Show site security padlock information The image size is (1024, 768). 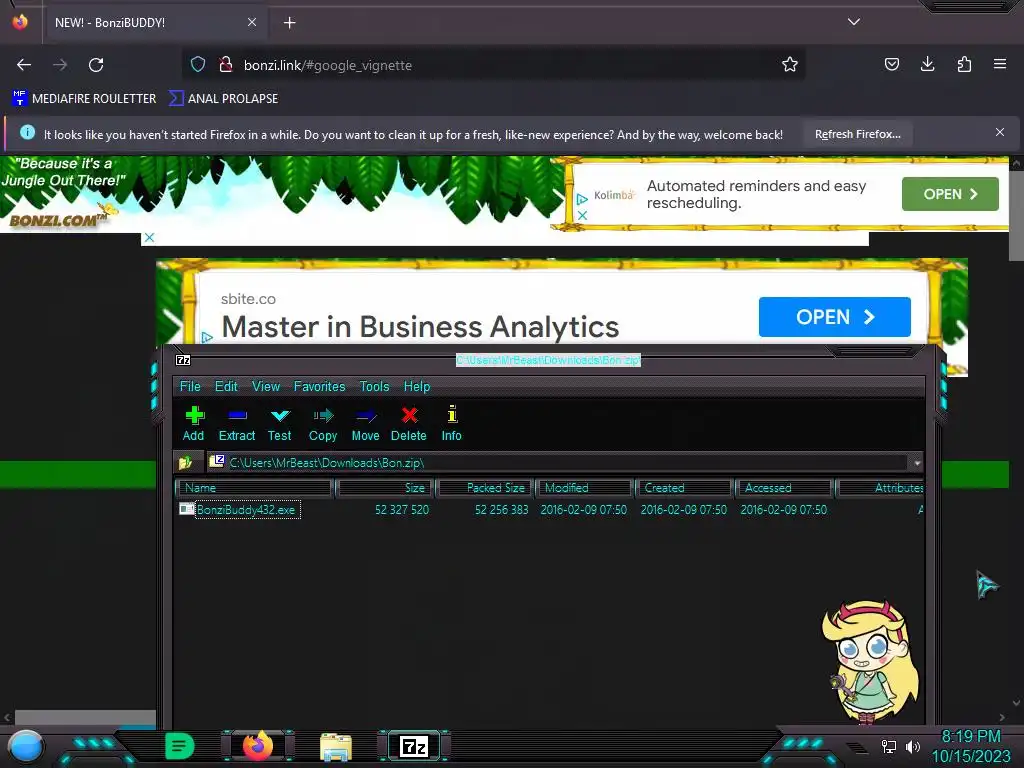[x=225, y=65]
